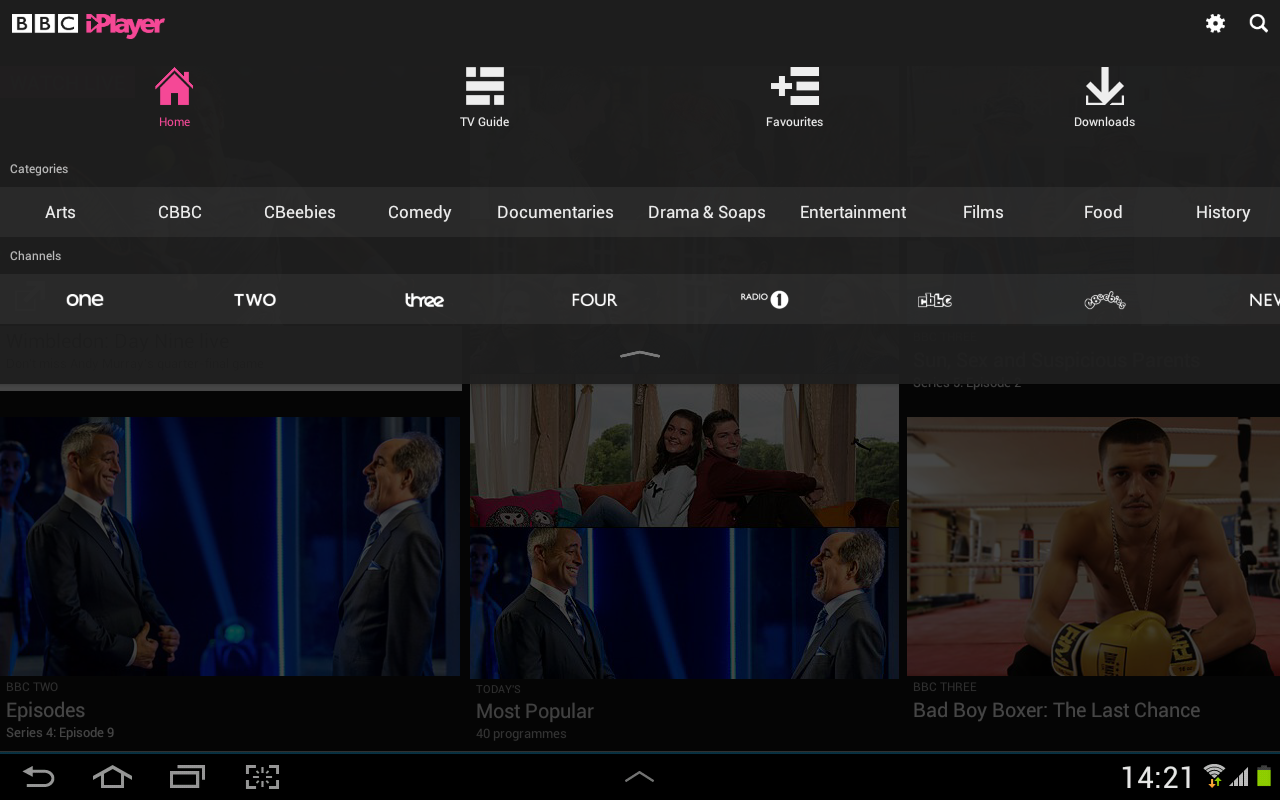Collapse the menu drawer with the up chevron
1280x800 pixels.
[x=640, y=354]
